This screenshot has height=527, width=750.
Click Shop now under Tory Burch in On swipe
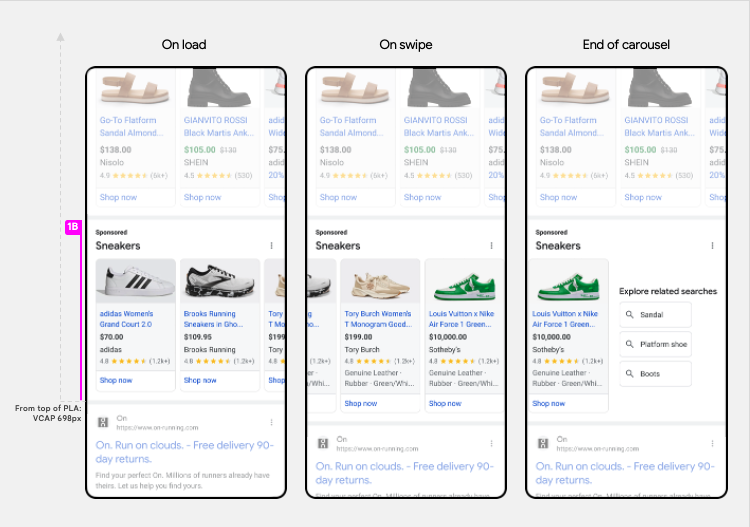click(361, 404)
